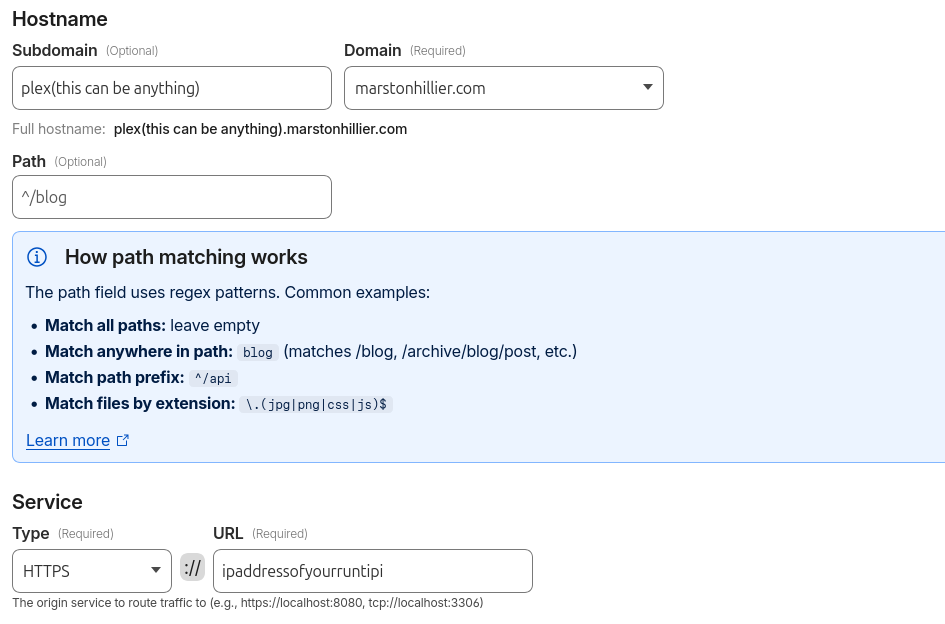
Task: Focus the Subdomain input field
Action: 171,88
